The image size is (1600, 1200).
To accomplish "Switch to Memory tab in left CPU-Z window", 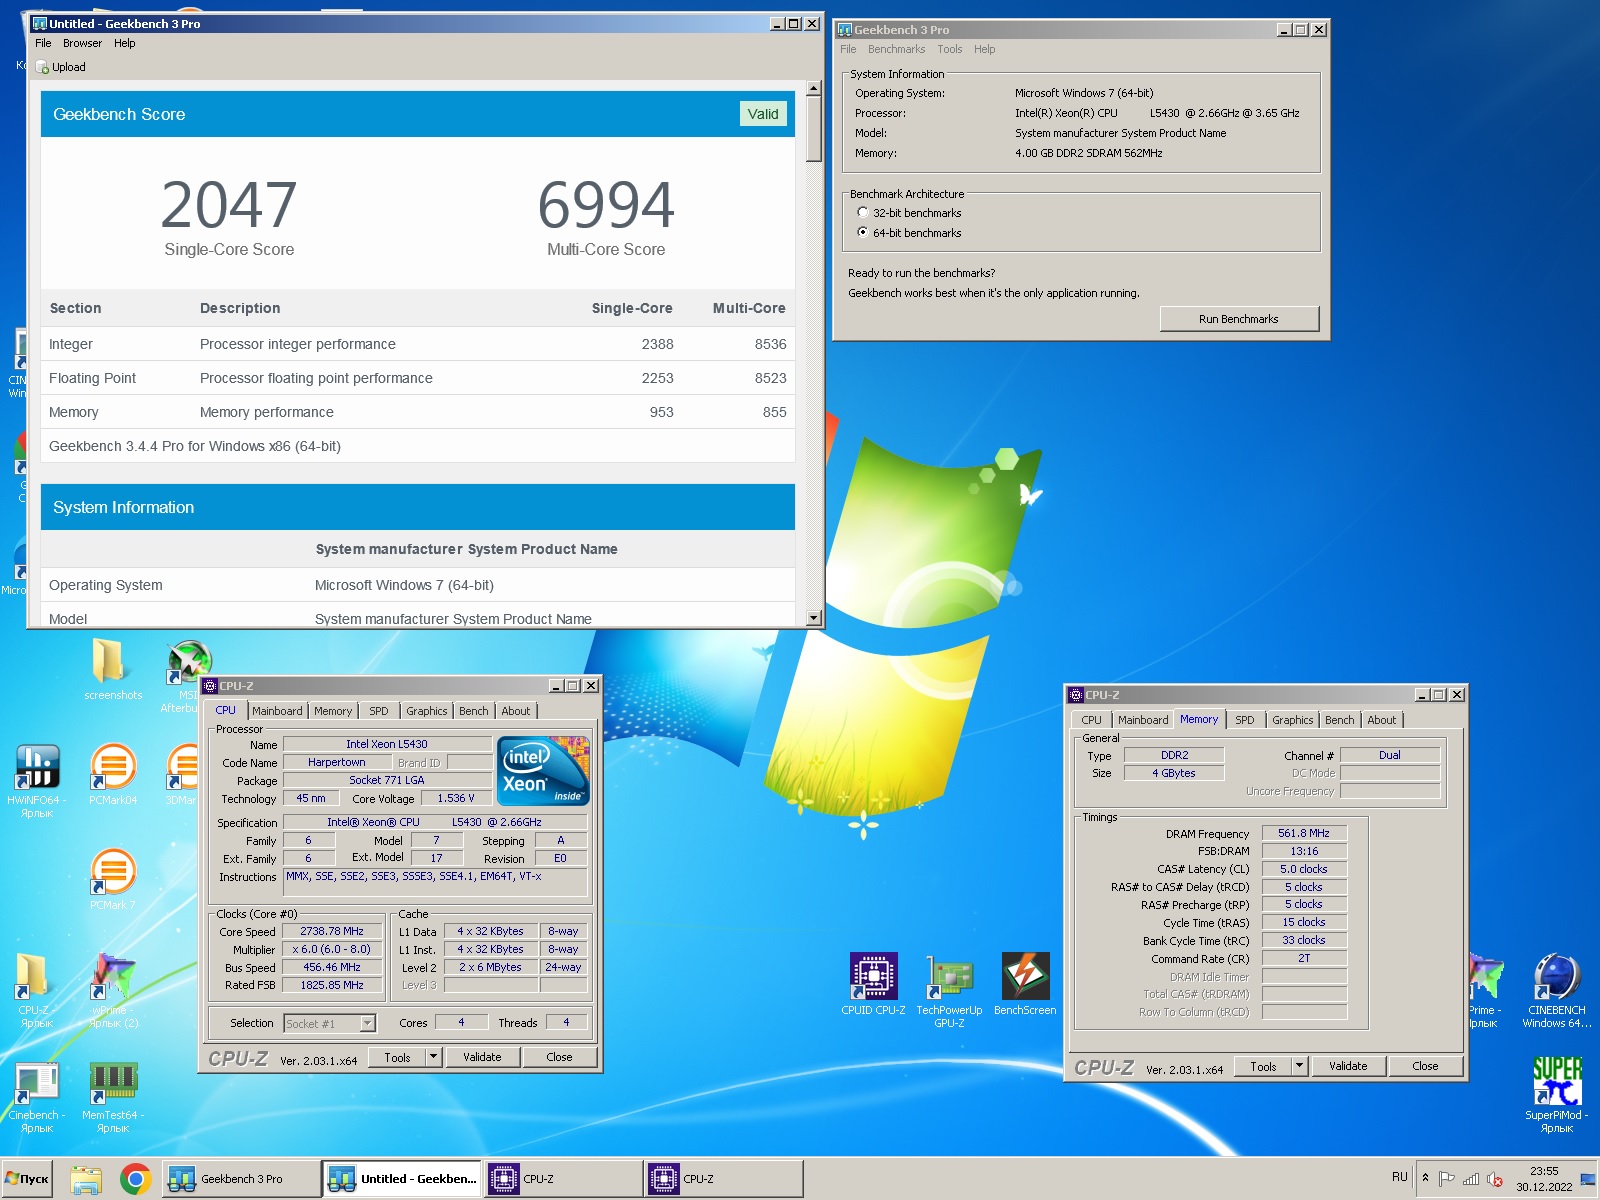I will tap(333, 711).
